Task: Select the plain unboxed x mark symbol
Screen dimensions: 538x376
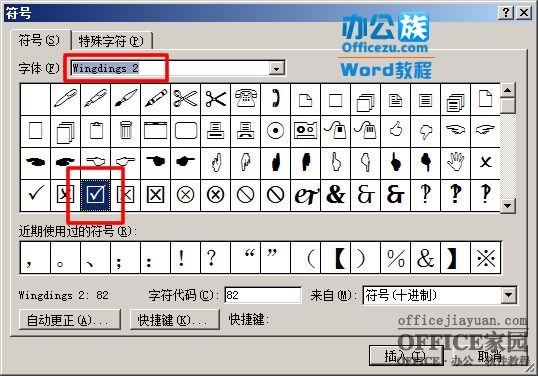Action: pyautogui.click(x=486, y=163)
